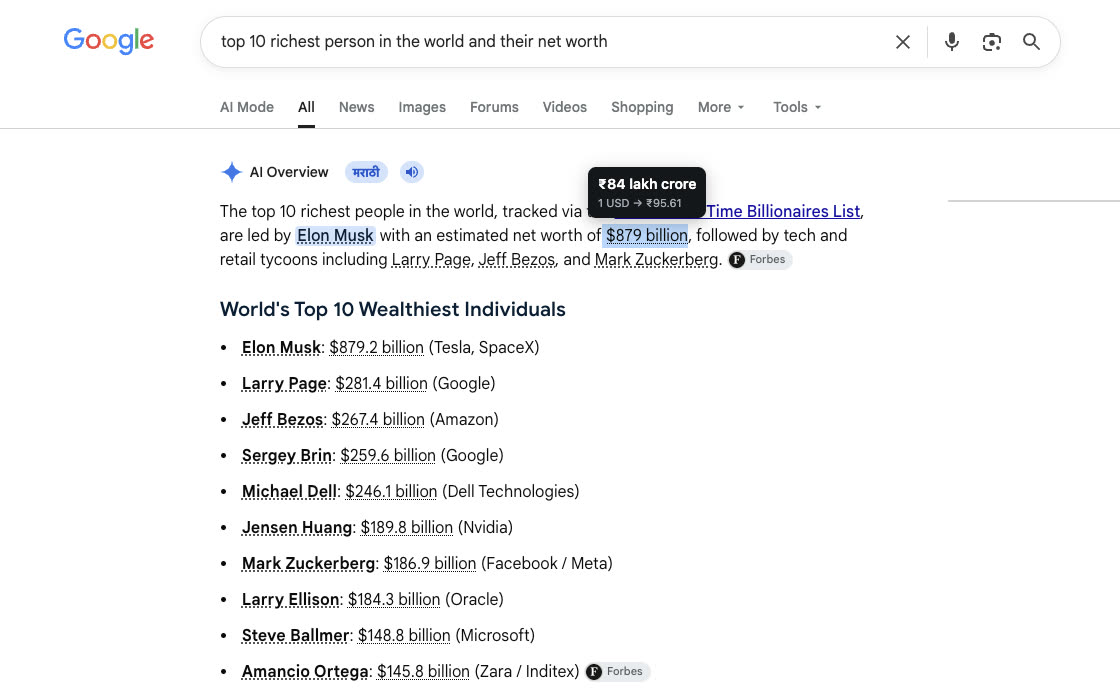This screenshot has height=700, width=1120.
Task: Click the (Facebook / Meta) text
Action: tap(546, 564)
